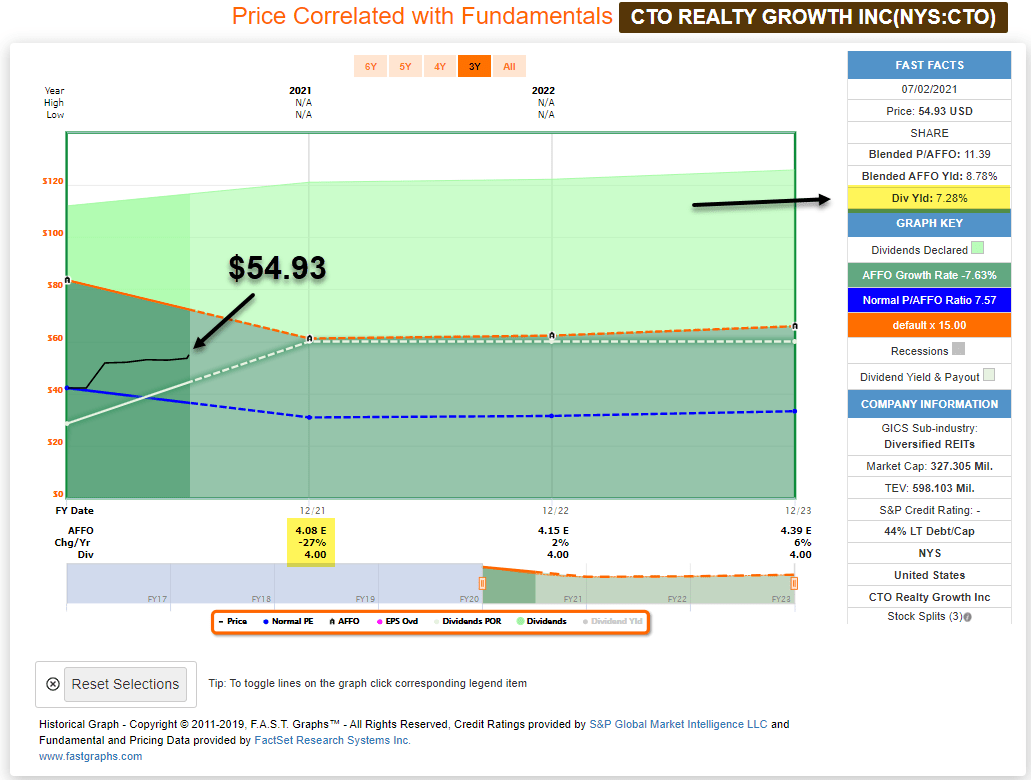Select the 4Y time range tab
Image resolution: width=1031 pixels, height=780 pixels.
pyautogui.click(x=440, y=66)
